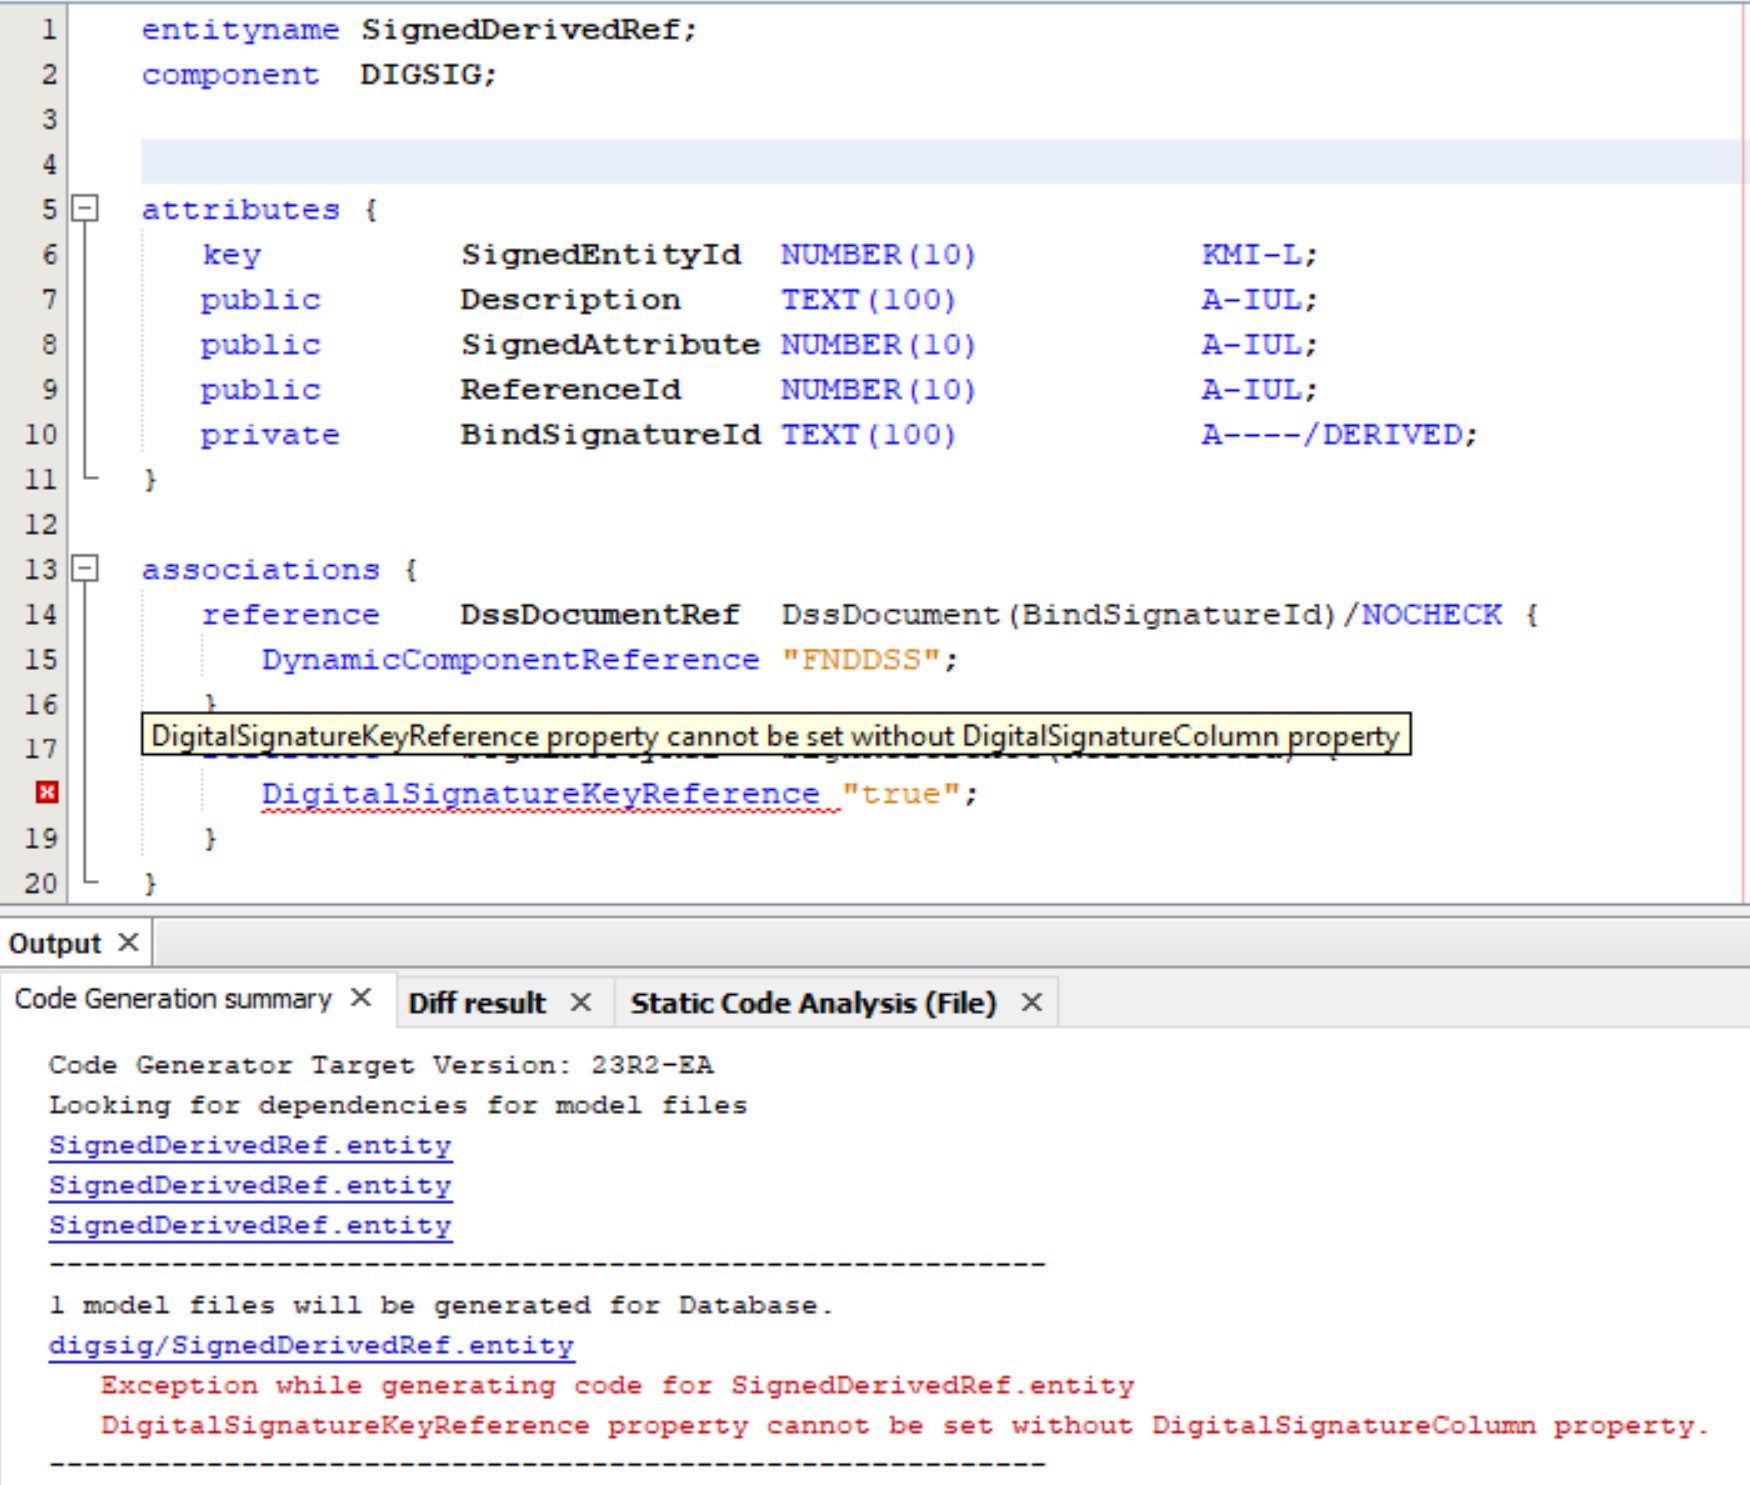Viewport: 1750px width, 1485px height.
Task: Click the red error marker in gutter
Action: (46, 792)
